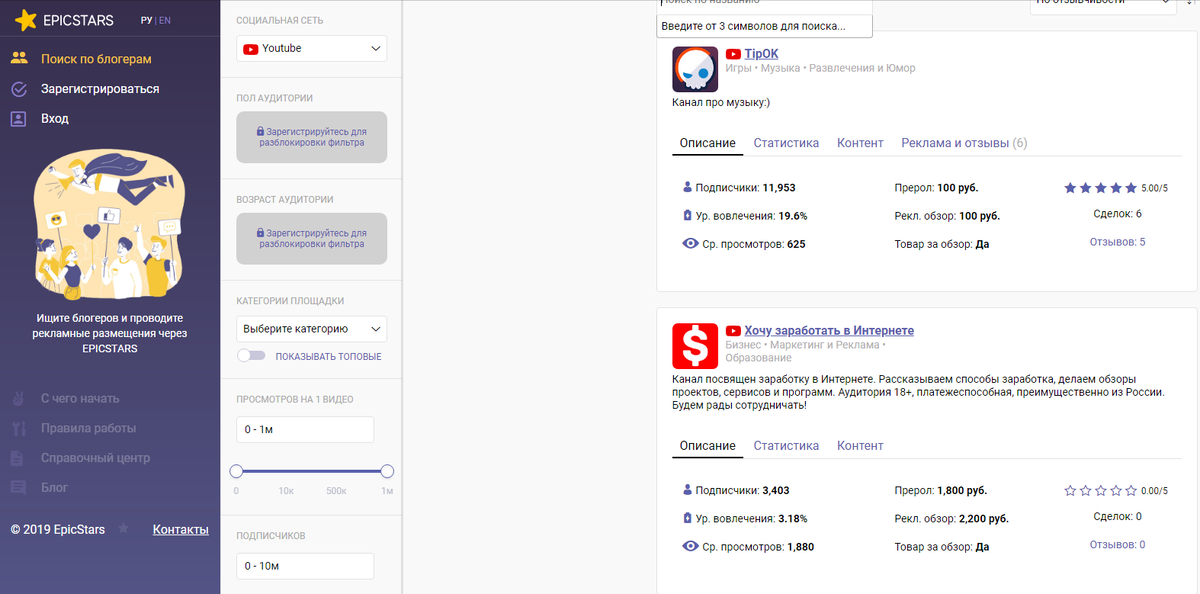Viewport: 1200px width, 594px height.
Task: Switch language to РУ
Action: click(x=147, y=20)
